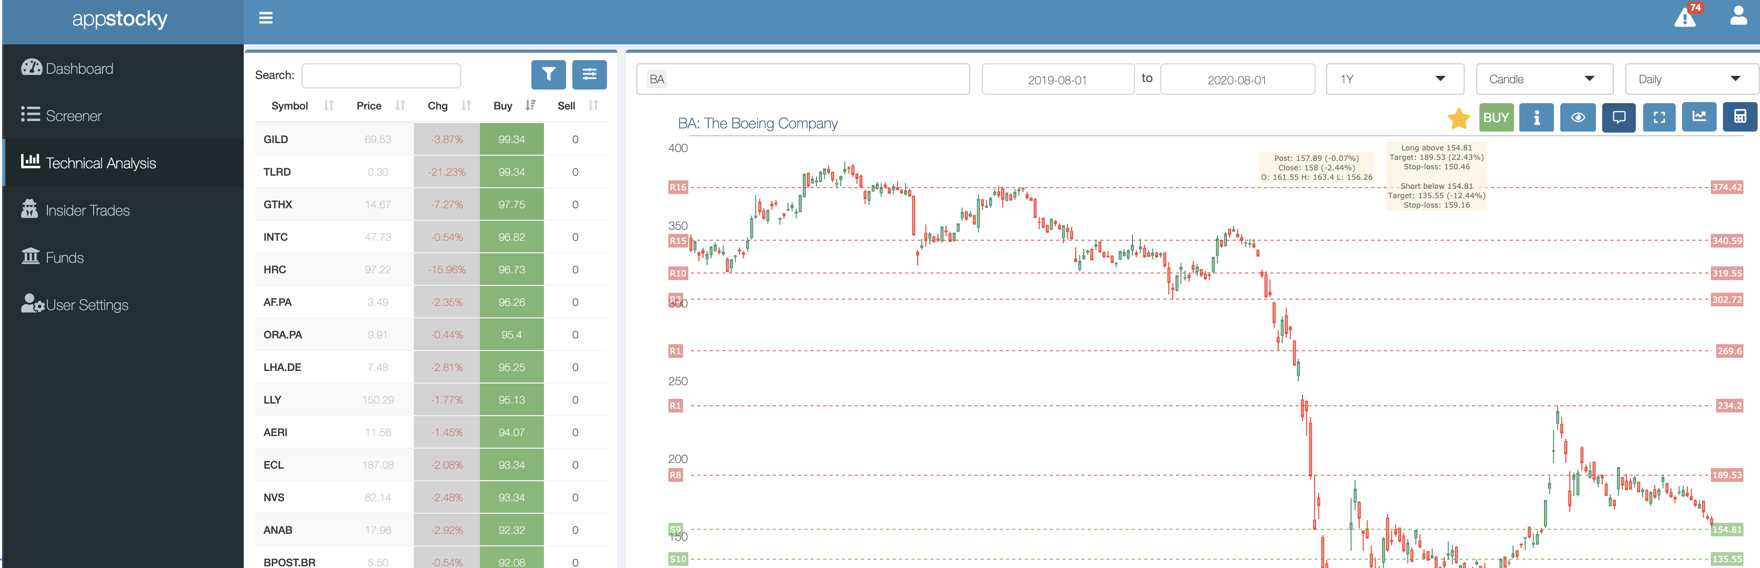Viewport: 1760px width, 568px height.
Task: Click the line chart indicators icon
Action: tap(1699, 117)
